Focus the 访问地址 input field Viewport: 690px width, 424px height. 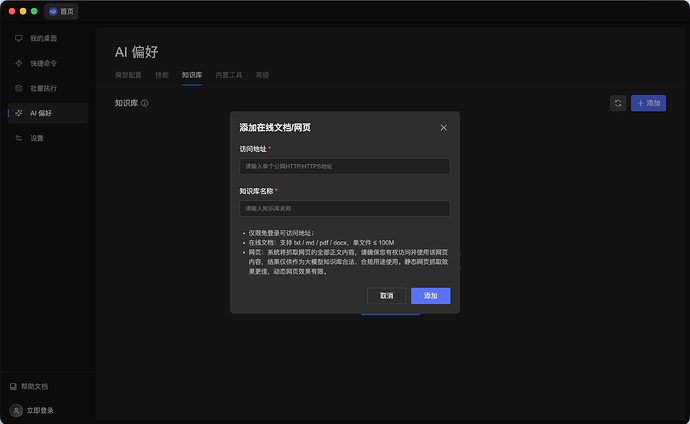pos(345,166)
